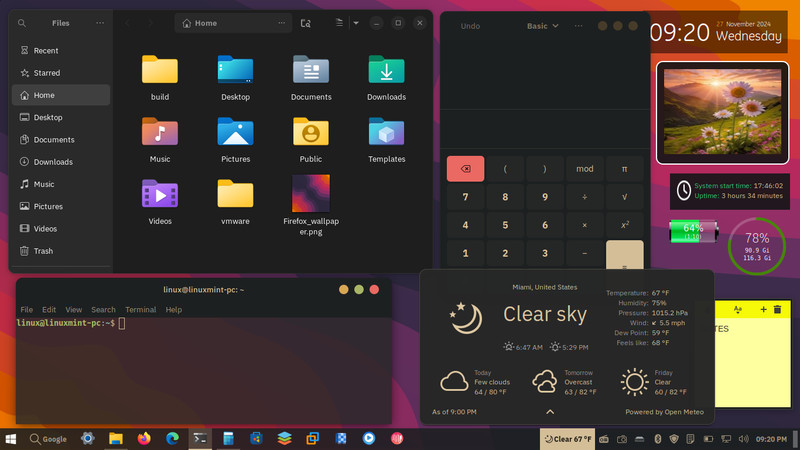The height and width of the screenshot is (450, 800).
Task: Click the calculator backspace key
Action: point(465,169)
